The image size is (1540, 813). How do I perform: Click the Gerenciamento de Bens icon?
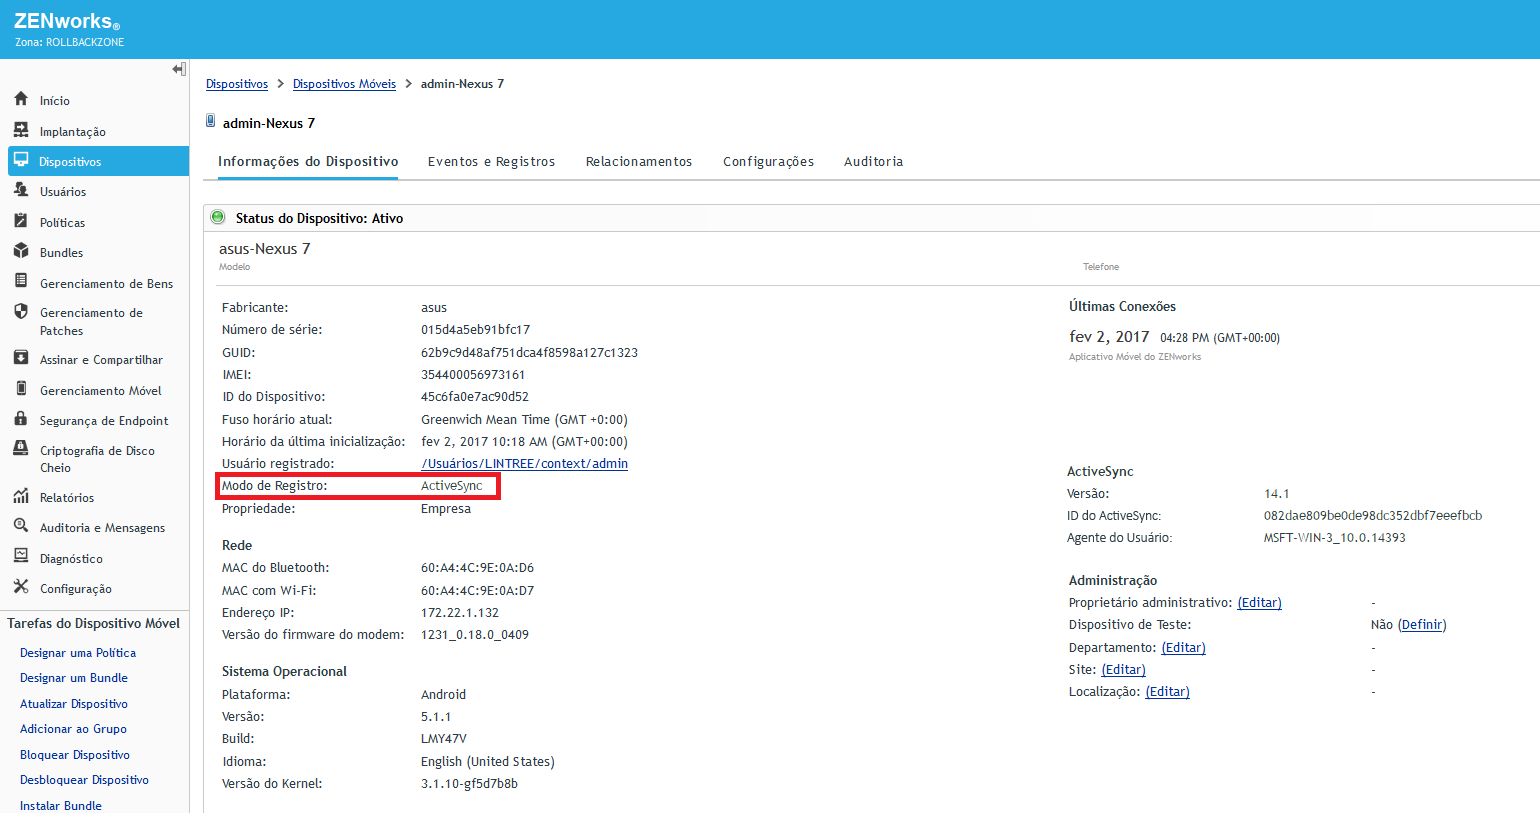click(x=21, y=282)
